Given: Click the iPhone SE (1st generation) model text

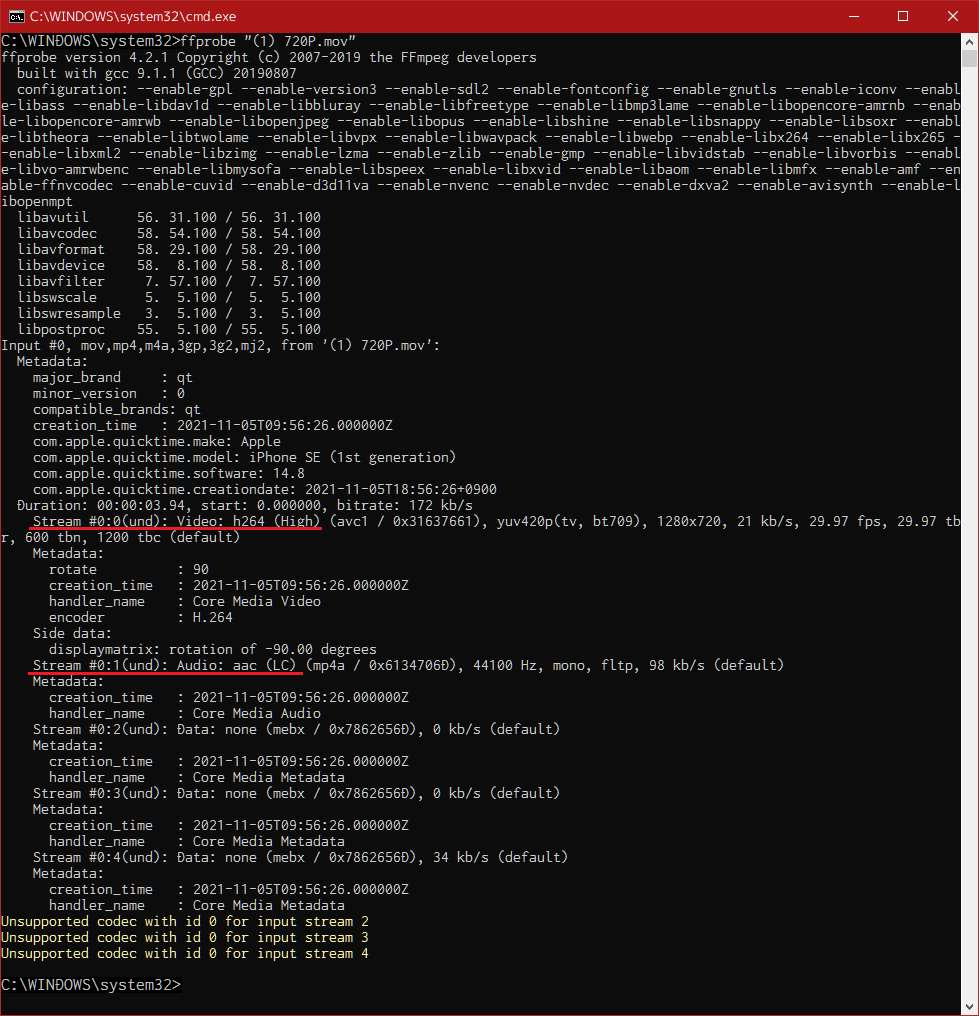Looking at the screenshot, I should click(352, 457).
